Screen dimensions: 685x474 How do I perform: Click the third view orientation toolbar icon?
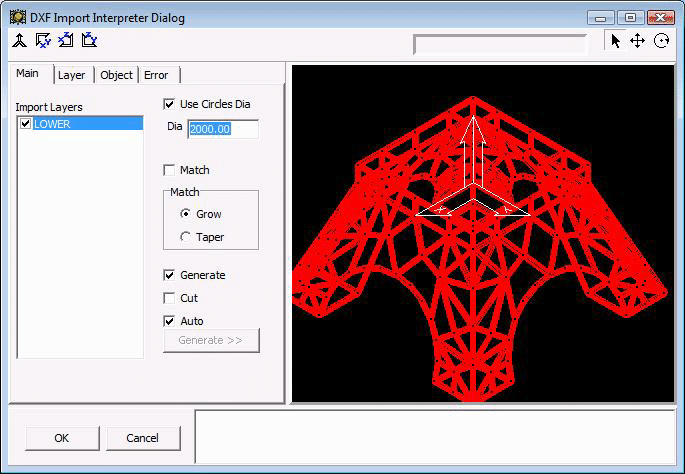pos(66,41)
